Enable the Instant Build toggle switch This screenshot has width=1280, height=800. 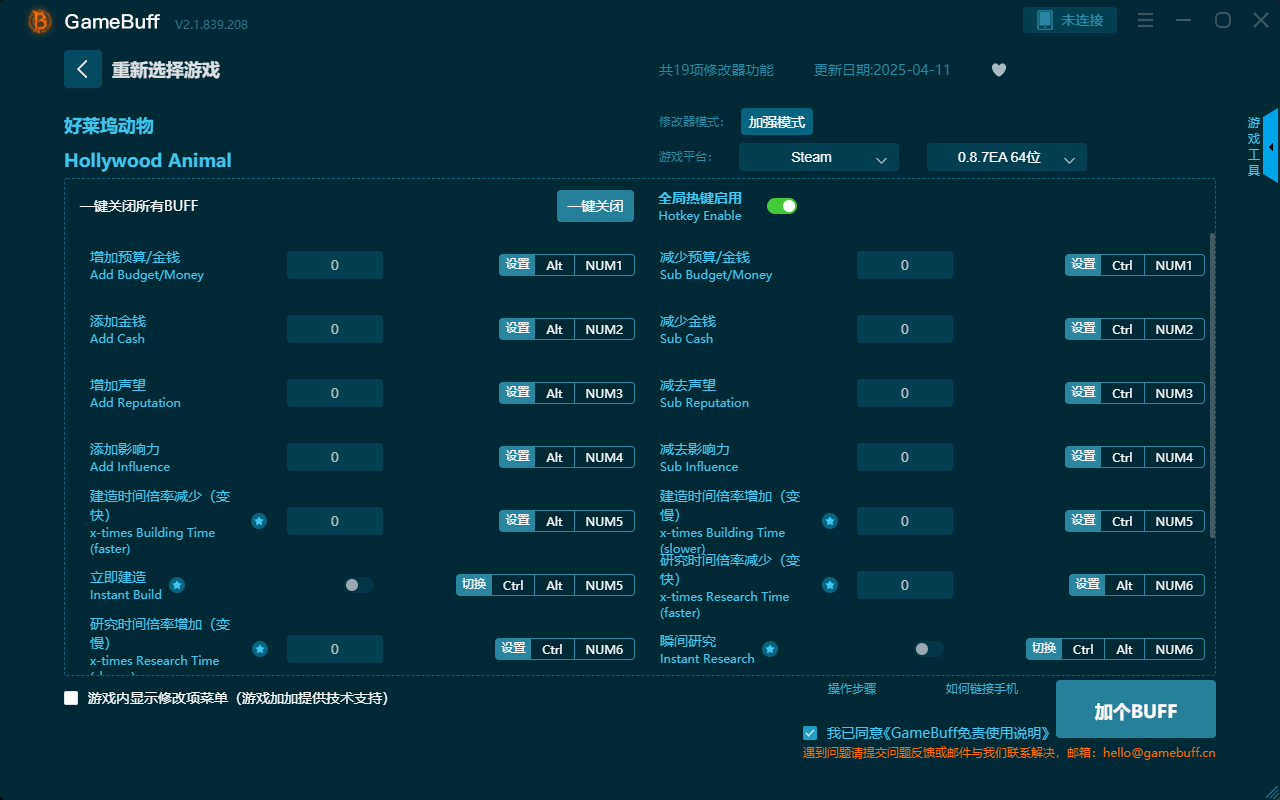[357, 585]
